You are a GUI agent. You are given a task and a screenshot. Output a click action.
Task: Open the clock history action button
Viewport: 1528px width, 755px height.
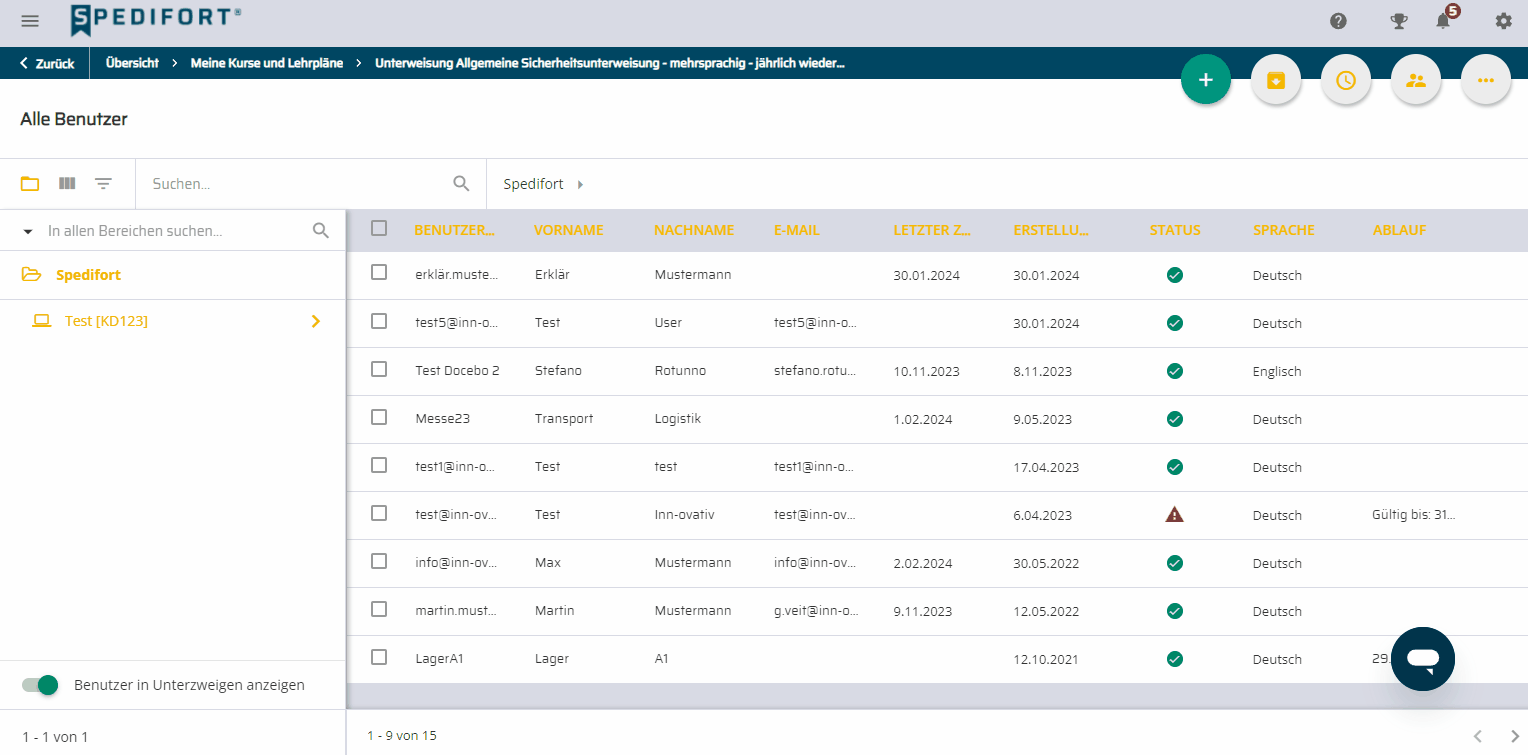pyautogui.click(x=1346, y=80)
